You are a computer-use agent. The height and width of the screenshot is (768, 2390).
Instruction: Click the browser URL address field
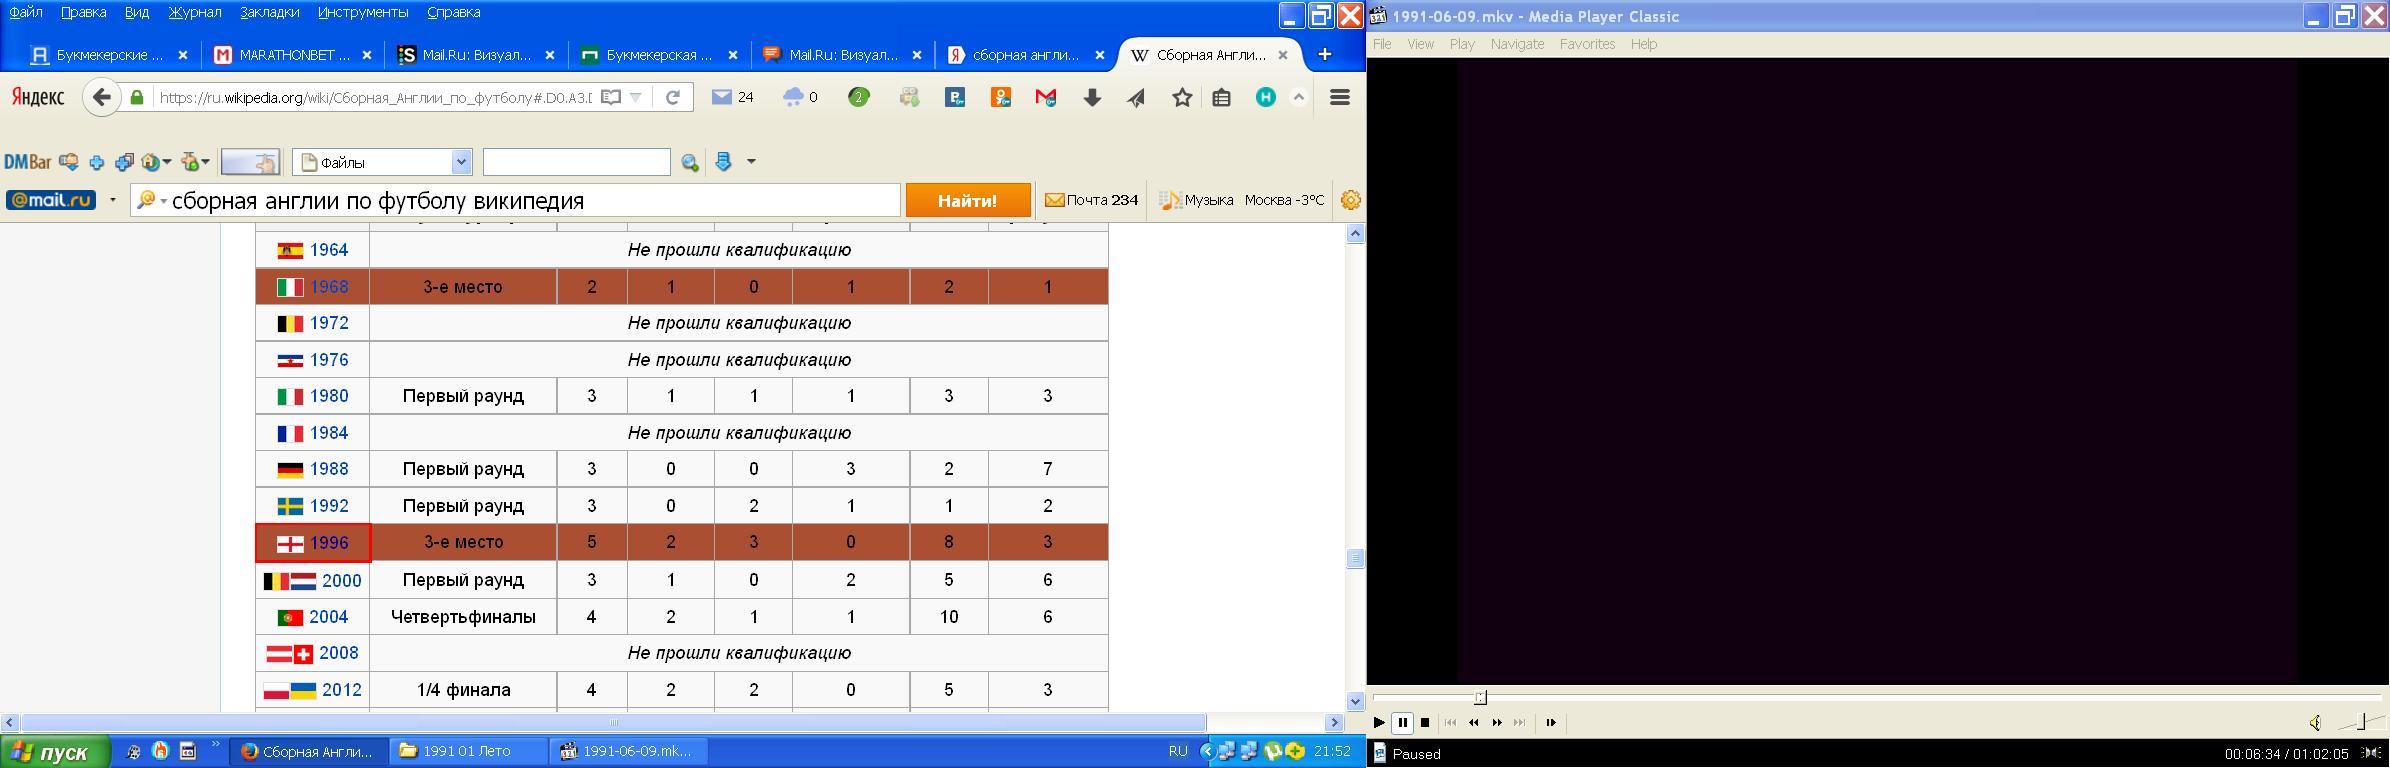point(375,97)
